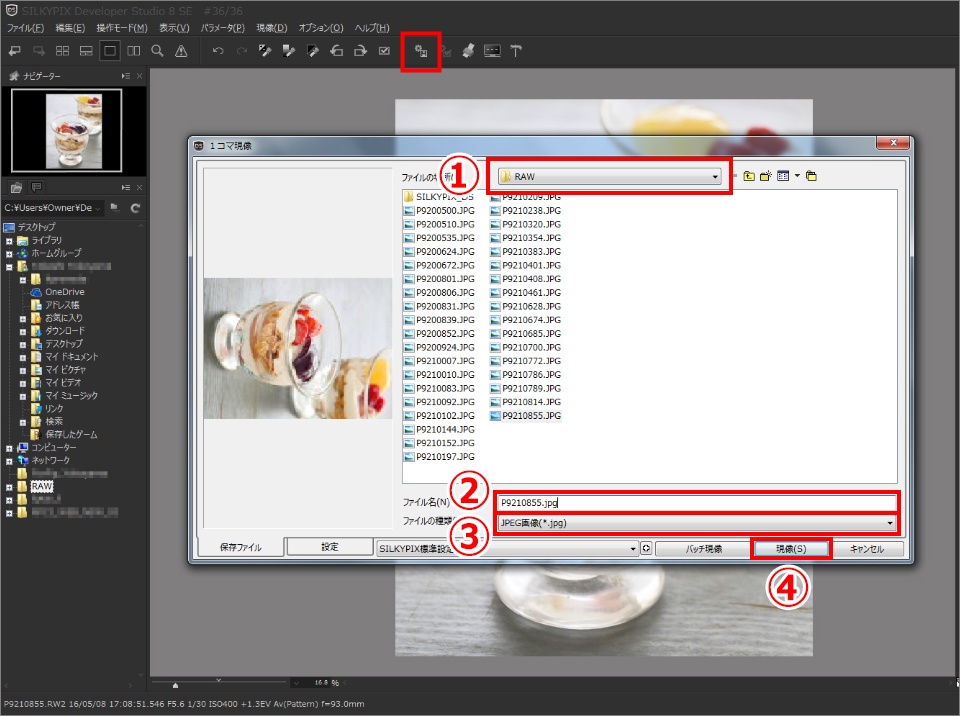Click the rotate left icon in toolbar

pyautogui.click(x=337, y=50)
